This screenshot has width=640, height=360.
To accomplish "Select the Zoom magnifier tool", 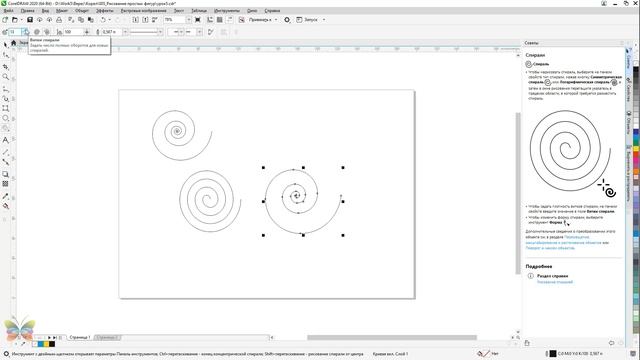I will [5, 77].
